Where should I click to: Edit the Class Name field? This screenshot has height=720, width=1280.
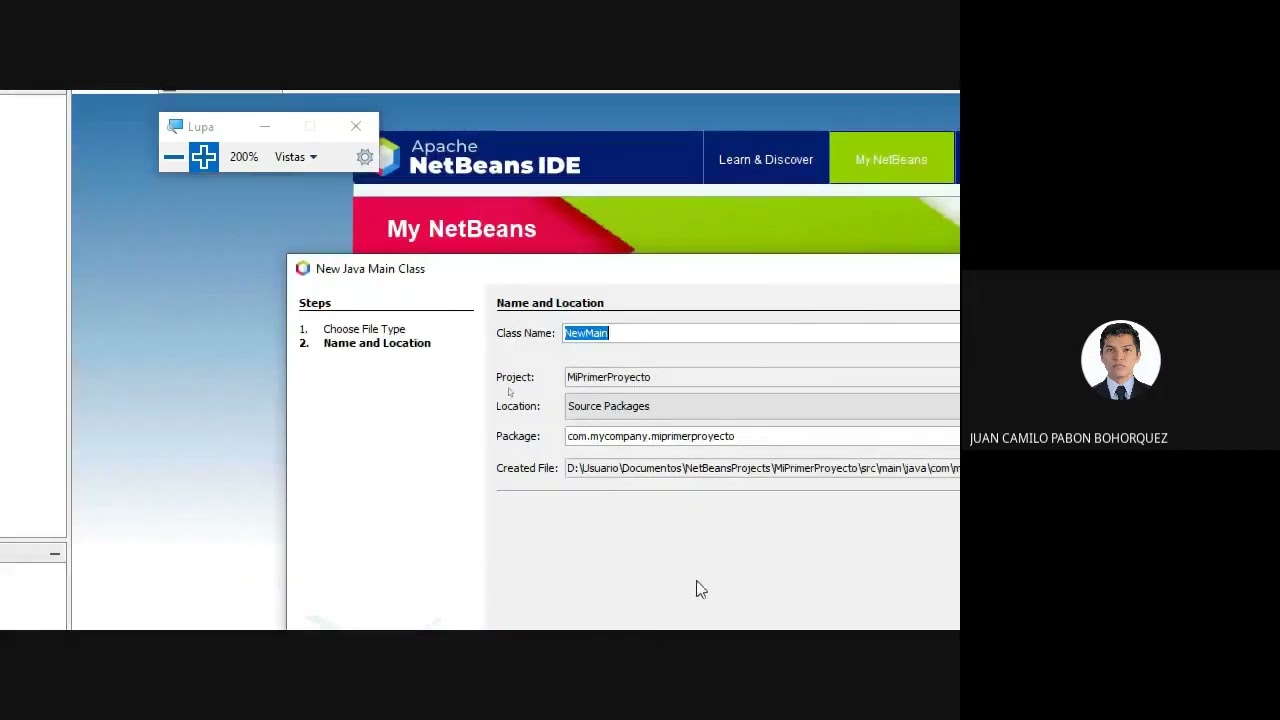point(761,333)
